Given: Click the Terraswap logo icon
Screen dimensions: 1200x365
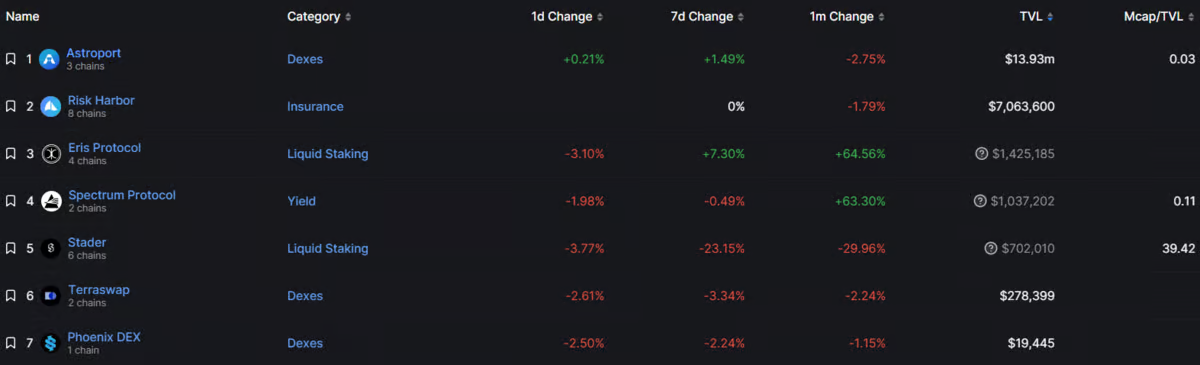Looking at the screenshot, I should click(50, 296).
